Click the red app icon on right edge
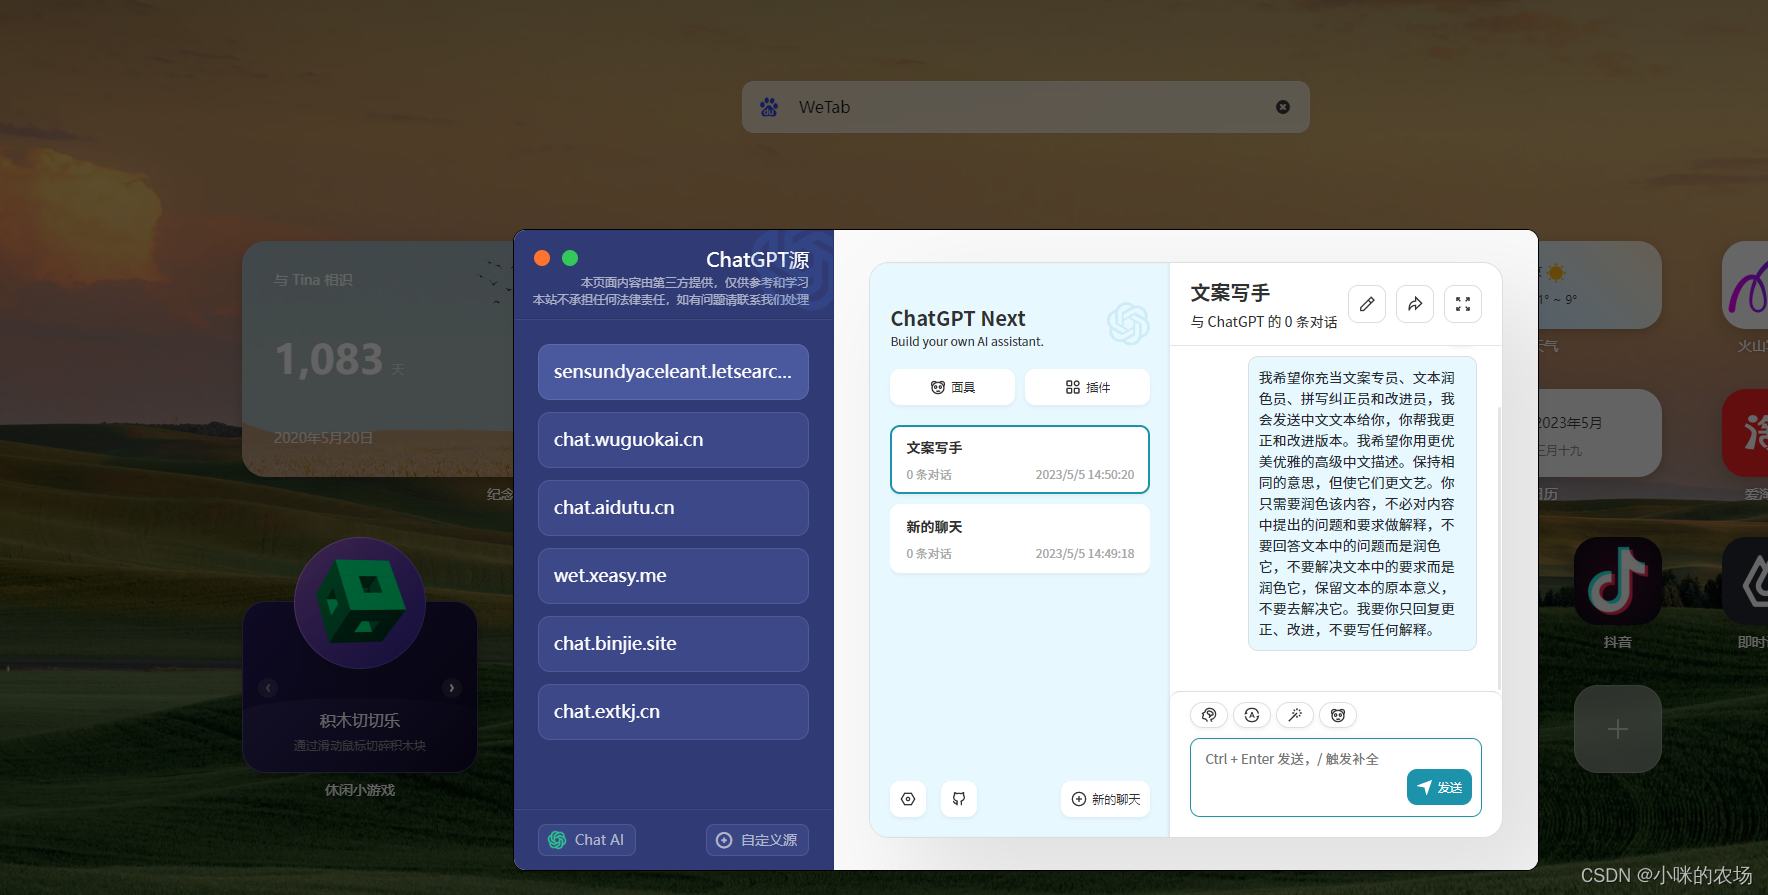1768x895 pixels. (1745, 433)
